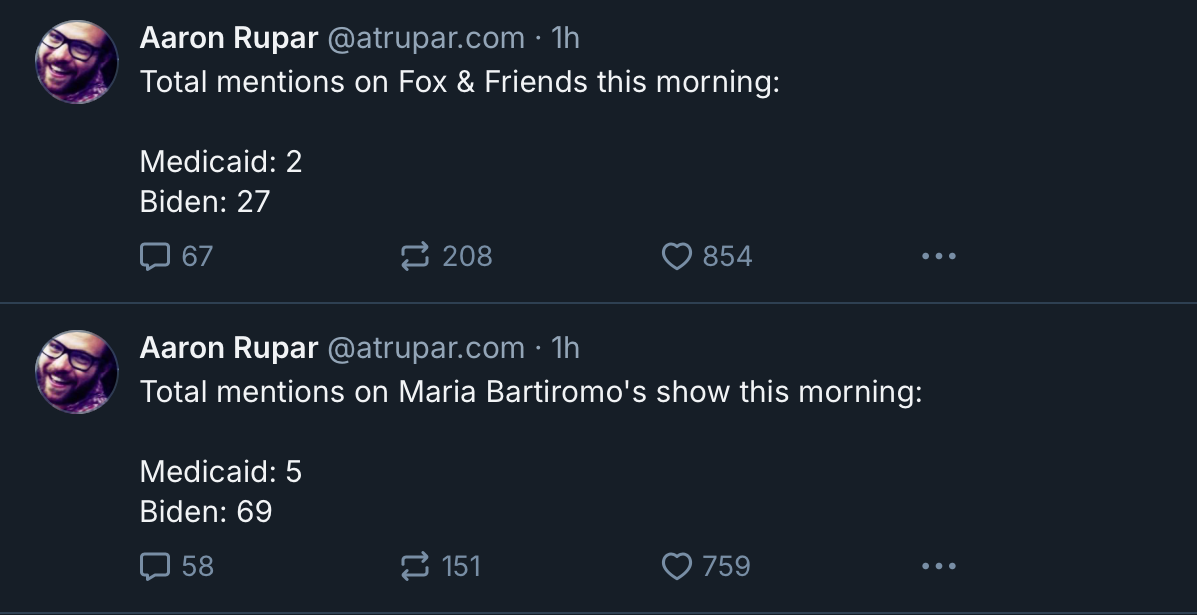Open Aaron Rupar's avatar on second post
The height and width of the screenshot is (615, 1197).
tap(77, 372)
